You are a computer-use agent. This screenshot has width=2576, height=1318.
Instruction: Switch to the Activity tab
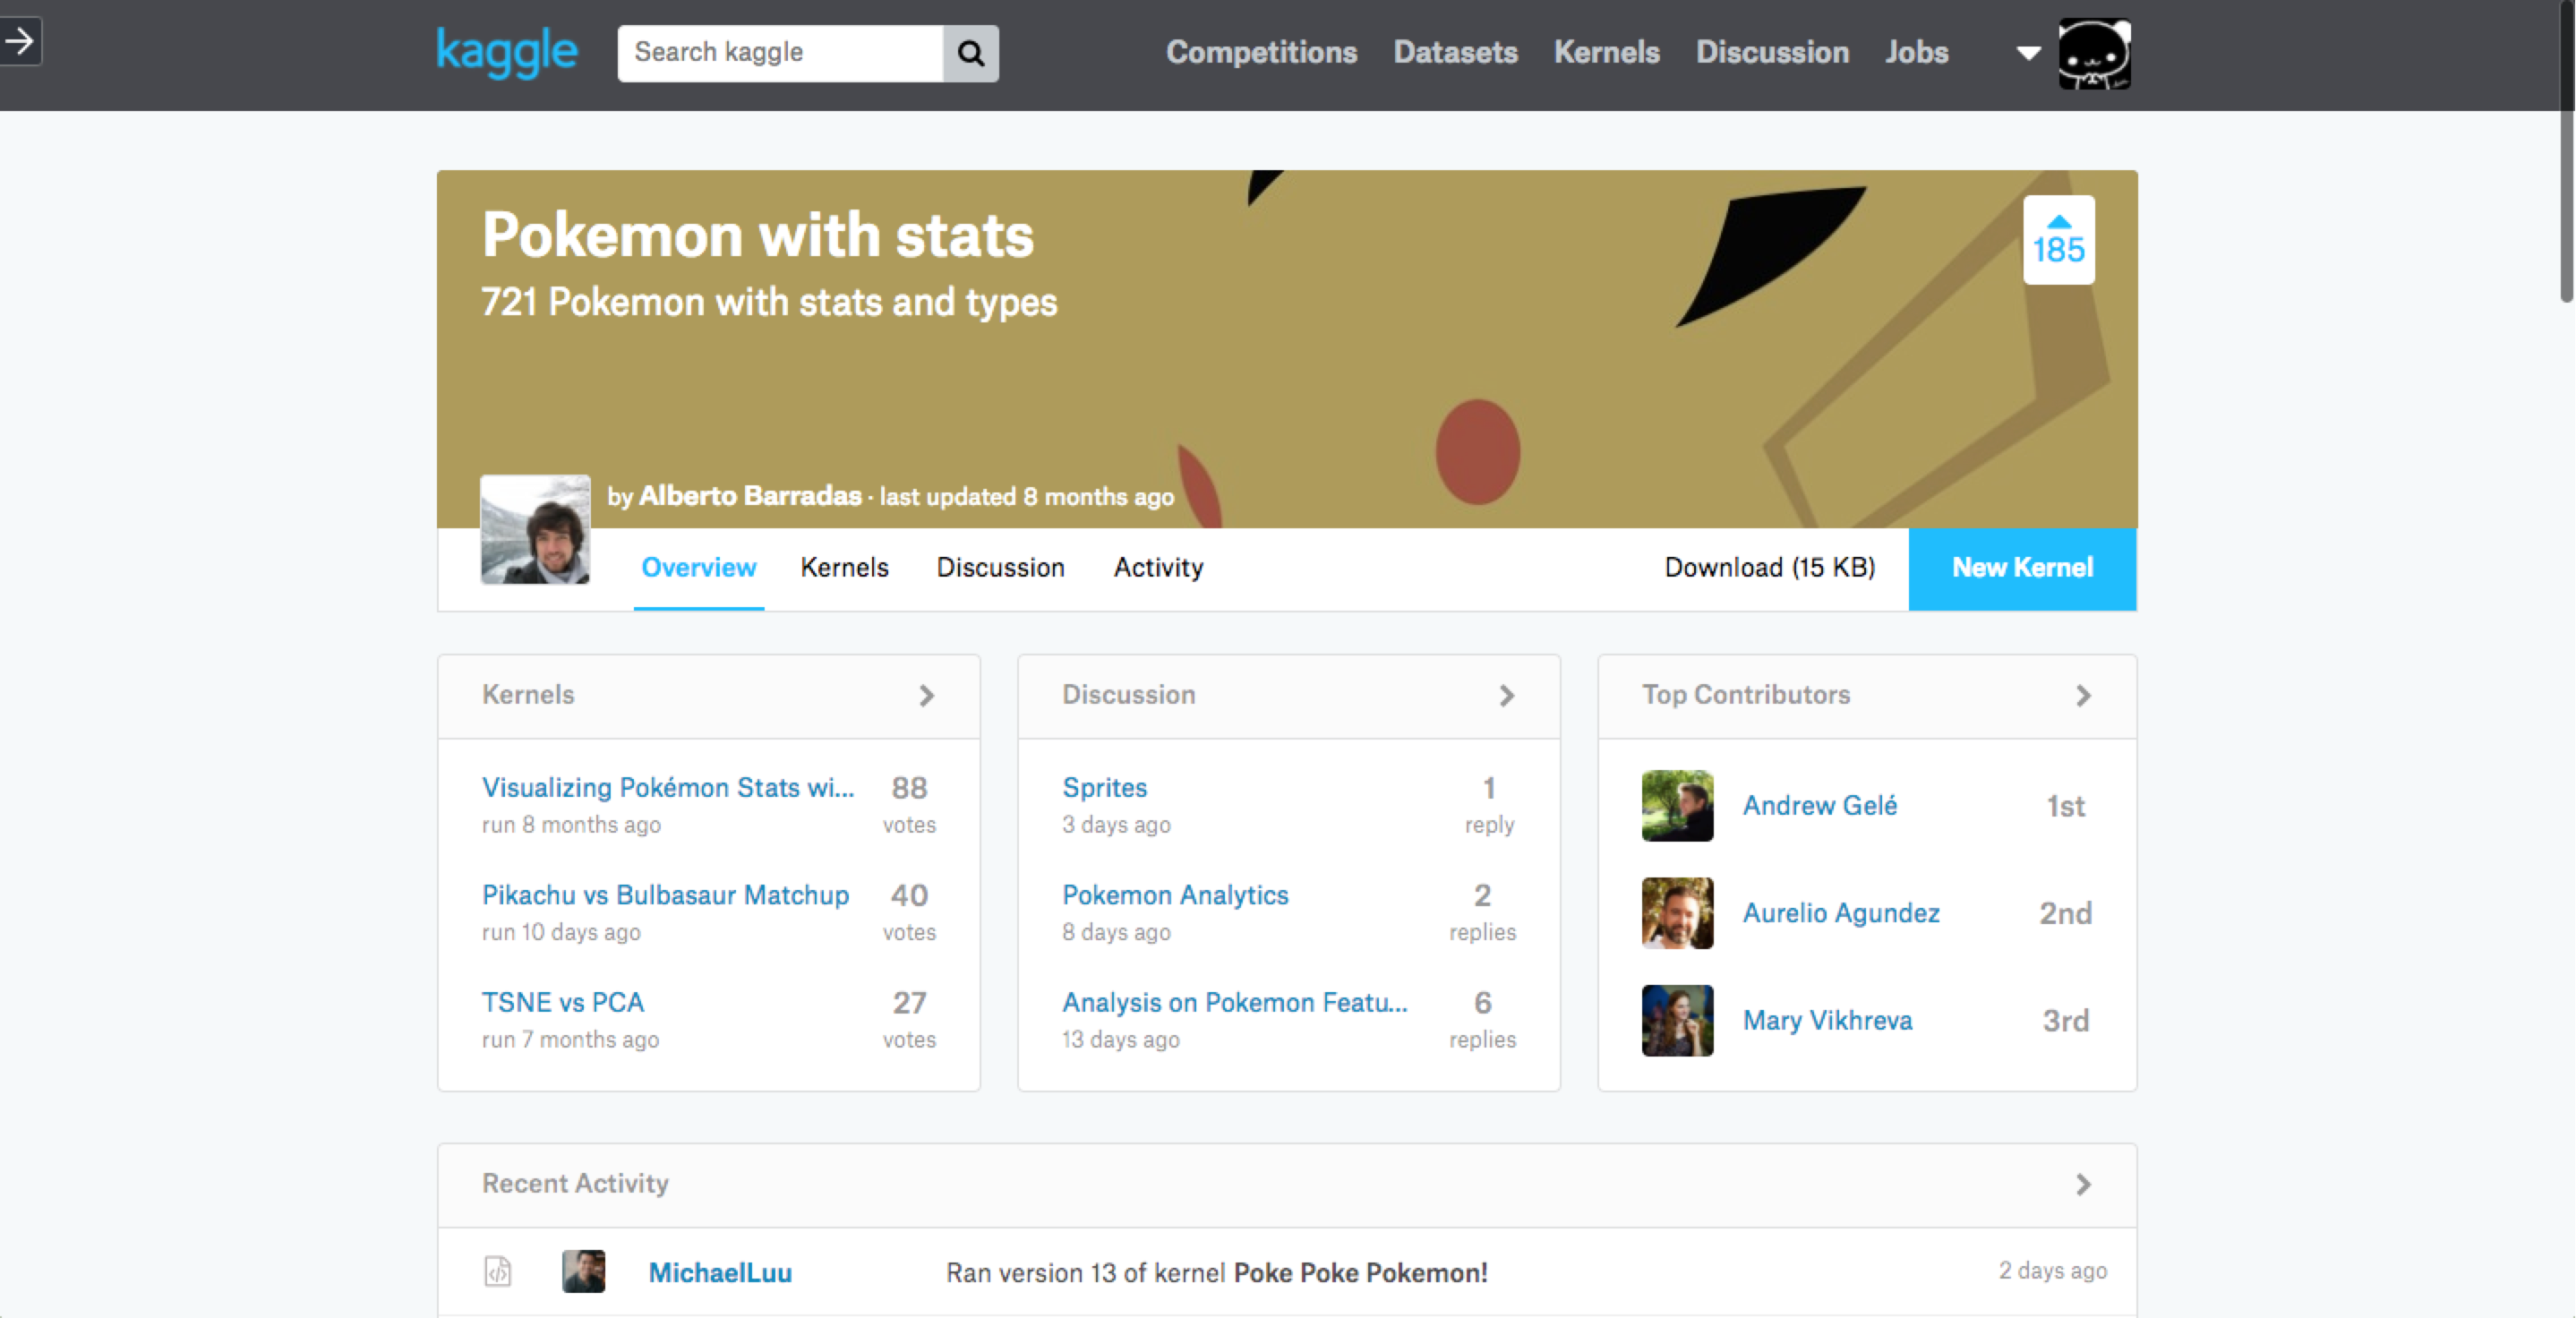click(1158, 567)
